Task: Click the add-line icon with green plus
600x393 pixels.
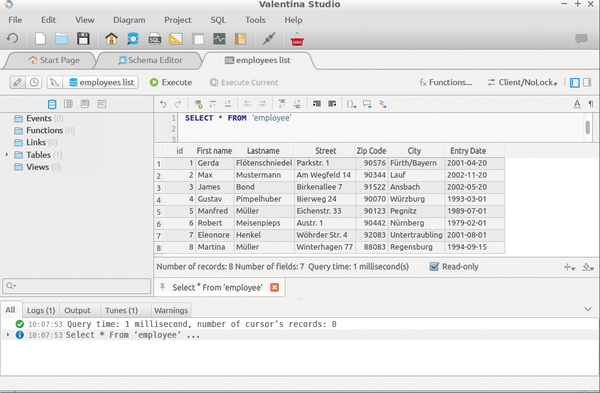Action: (x=198, y=104)
